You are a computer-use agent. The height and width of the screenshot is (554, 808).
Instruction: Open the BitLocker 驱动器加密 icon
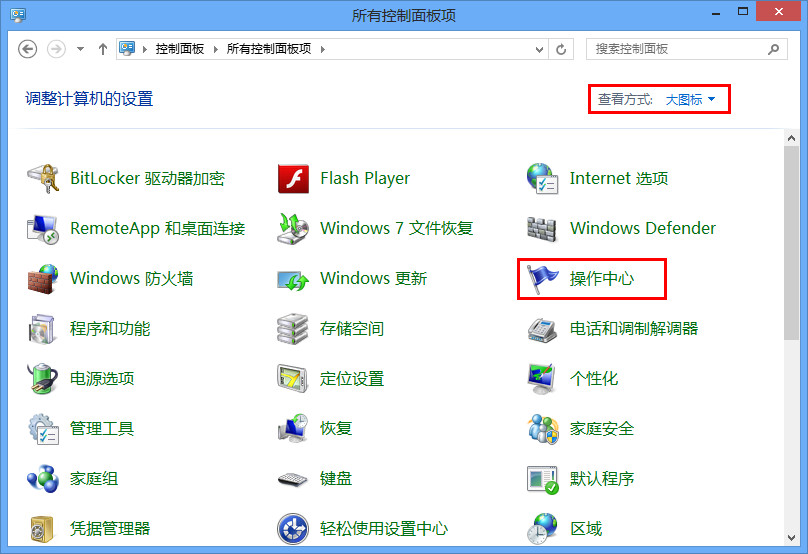[x=42, y=179]
